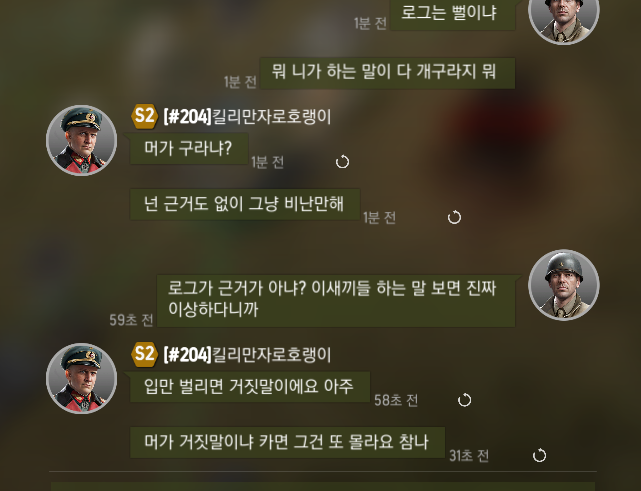Select the '넌 근거도 없이 그냥 비난만해' bubble
The image size is (641, 491).
(x=245, y=204)
